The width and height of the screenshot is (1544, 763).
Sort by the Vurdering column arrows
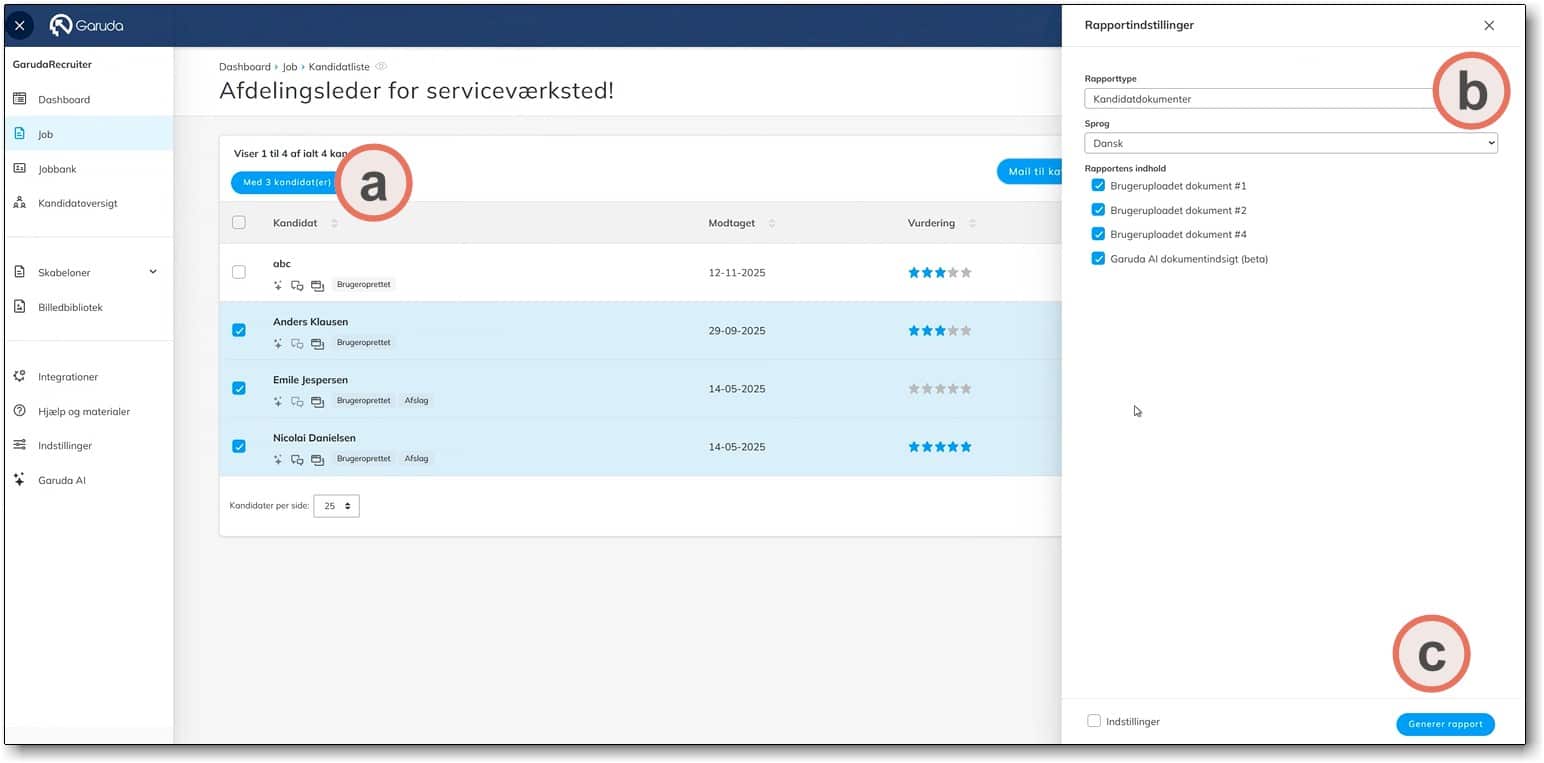pyautogui.click(x=972, y=223)
